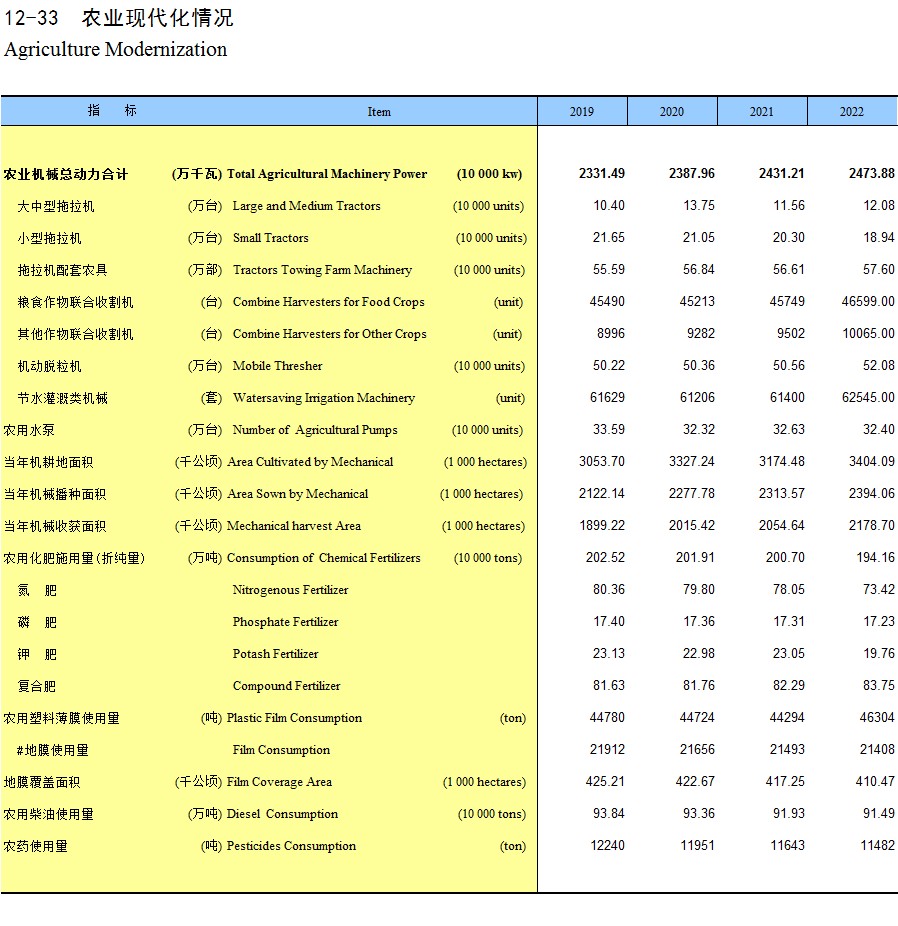Click 'Total Agricultural Machinery Power' label
Screen dimensions: 898x926
tap(327, 174)
